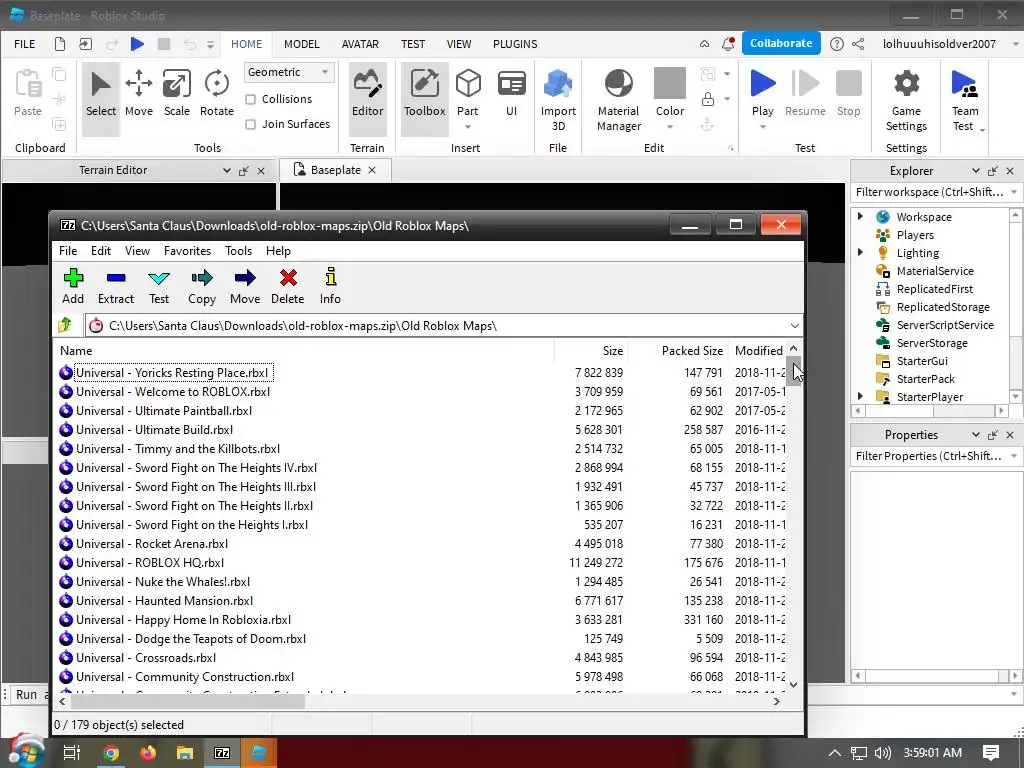The image size is (1024, 768).
Task: Click the notifications bell icon
Action: pyautogui.click(x=728, y=44)
